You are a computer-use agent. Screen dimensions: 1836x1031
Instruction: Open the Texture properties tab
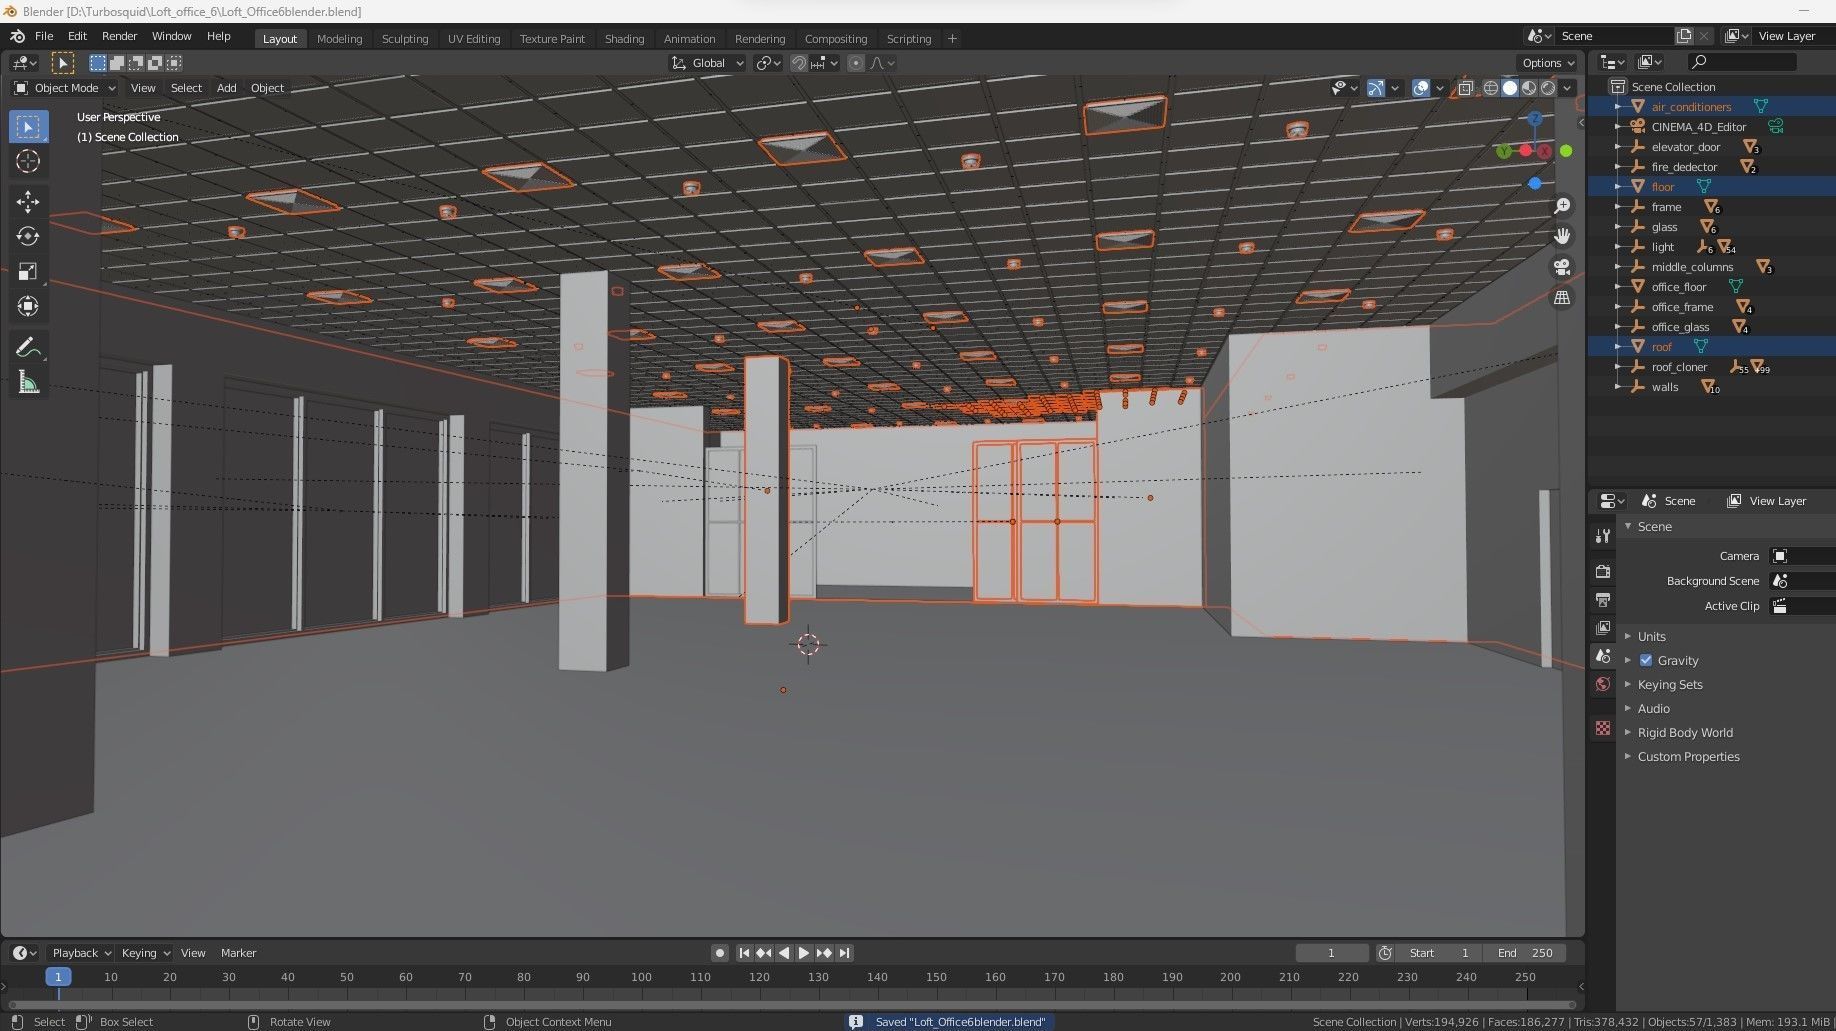(1602, 728)
